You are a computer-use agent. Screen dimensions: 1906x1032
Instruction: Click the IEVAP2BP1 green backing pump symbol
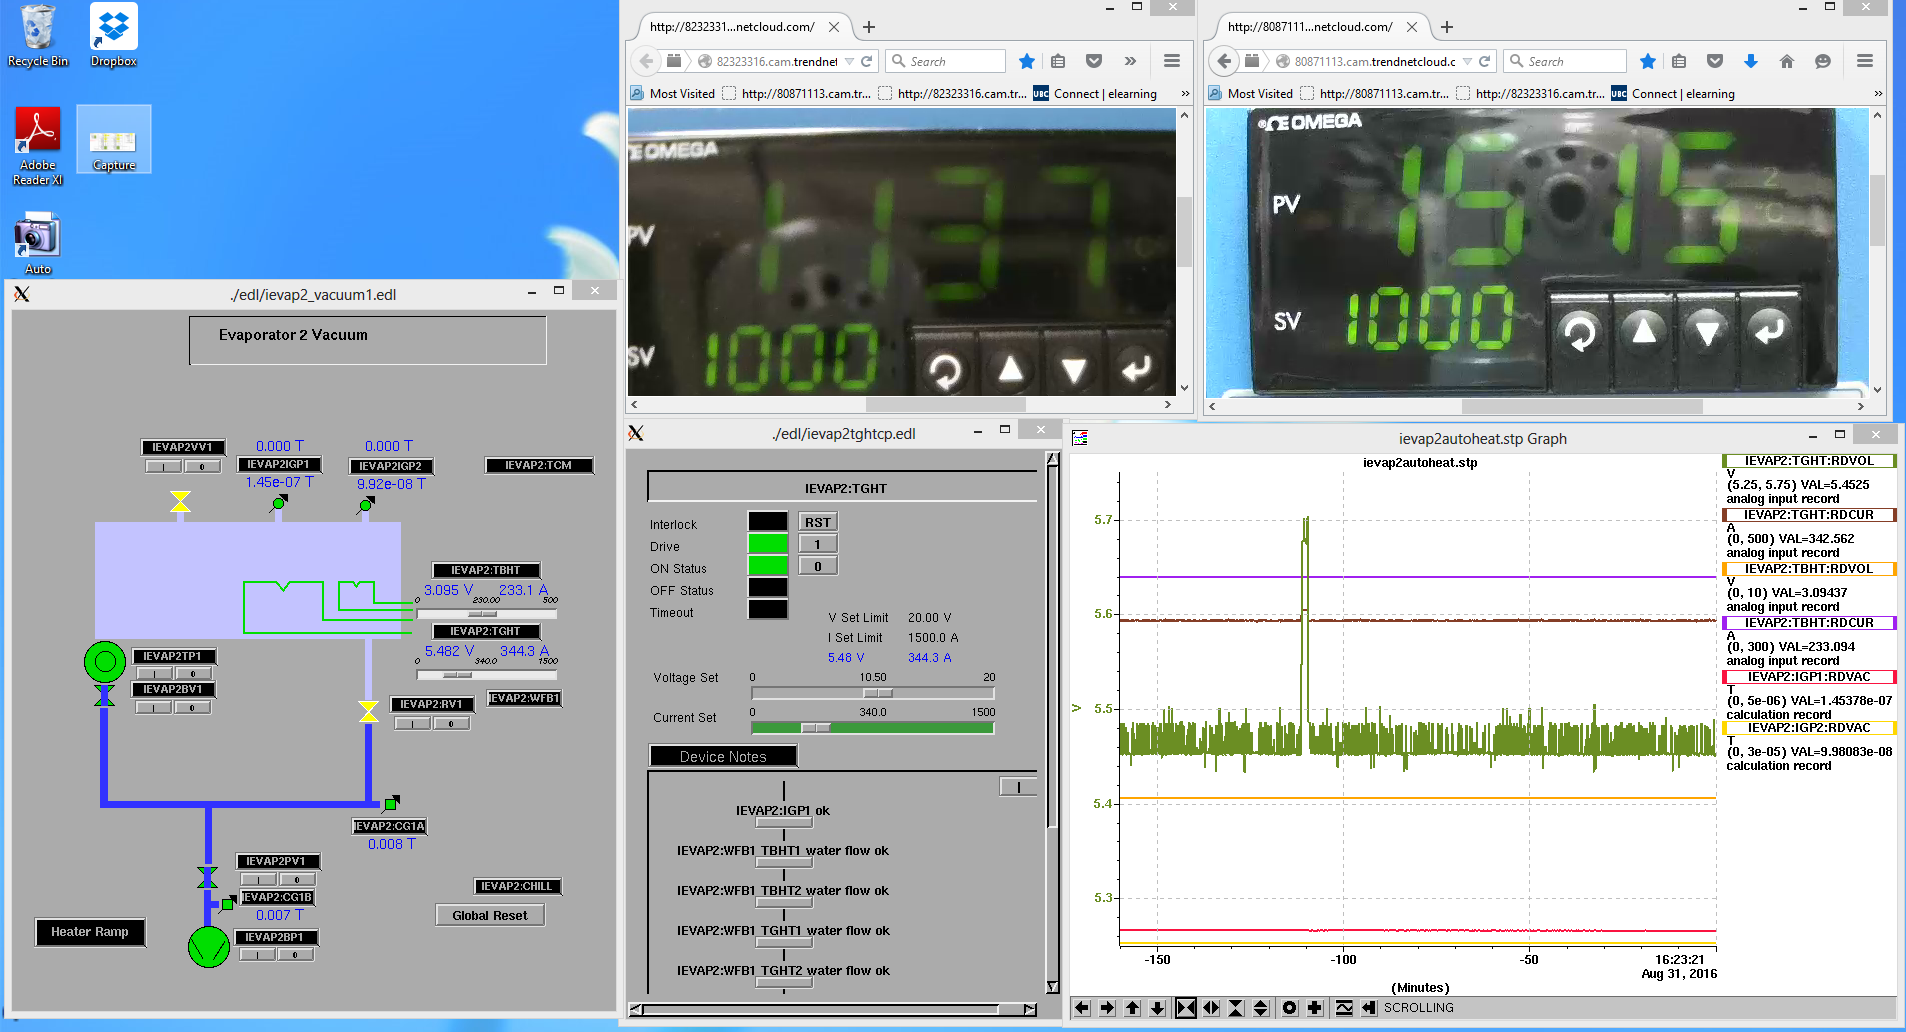209,946
